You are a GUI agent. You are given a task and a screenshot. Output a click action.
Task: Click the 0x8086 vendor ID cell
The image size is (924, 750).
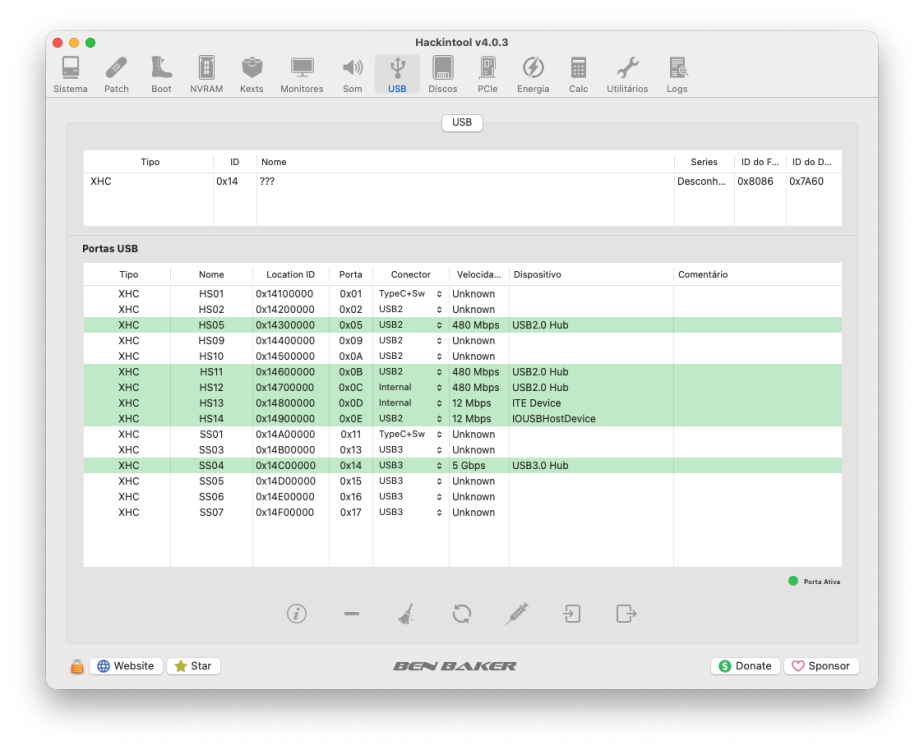755,181
